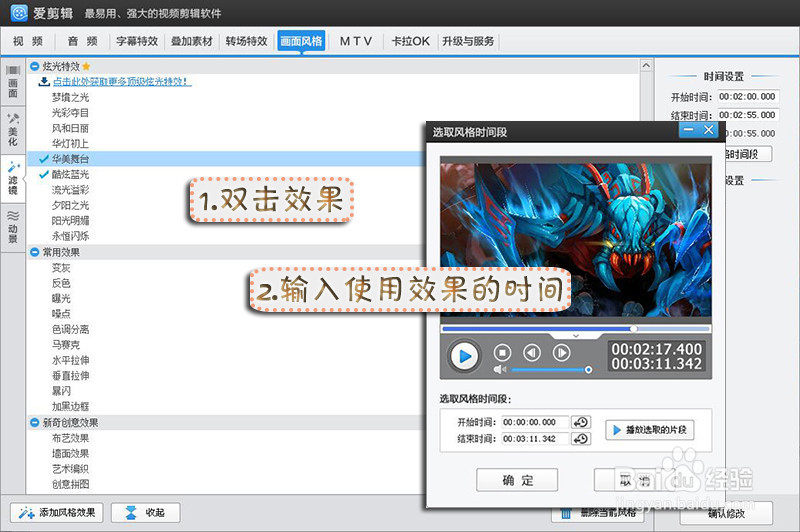Select the 流光溢彩 effect
Image resolution: width=800 pixels, height=532 pixels.
70,190
